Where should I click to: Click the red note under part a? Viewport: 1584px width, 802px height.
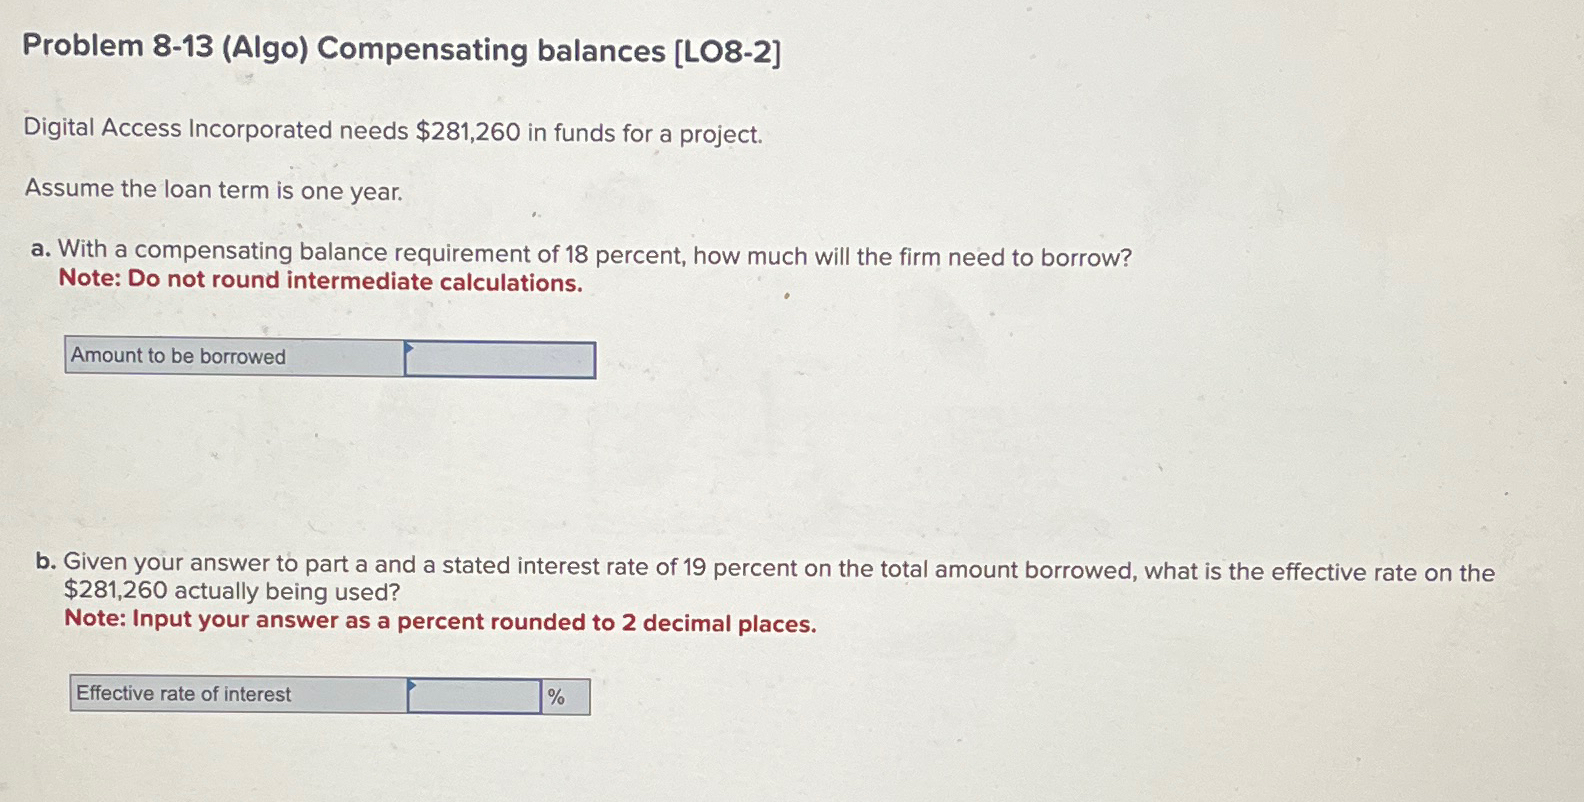pos(322,283)
